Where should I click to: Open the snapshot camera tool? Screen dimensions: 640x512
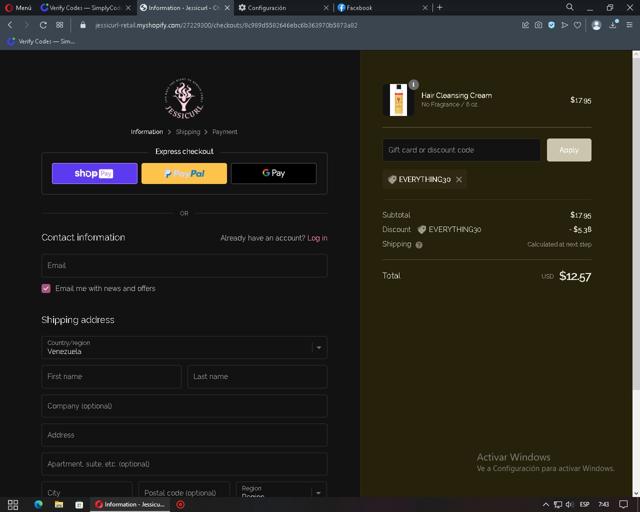click(x=538, y=25)
